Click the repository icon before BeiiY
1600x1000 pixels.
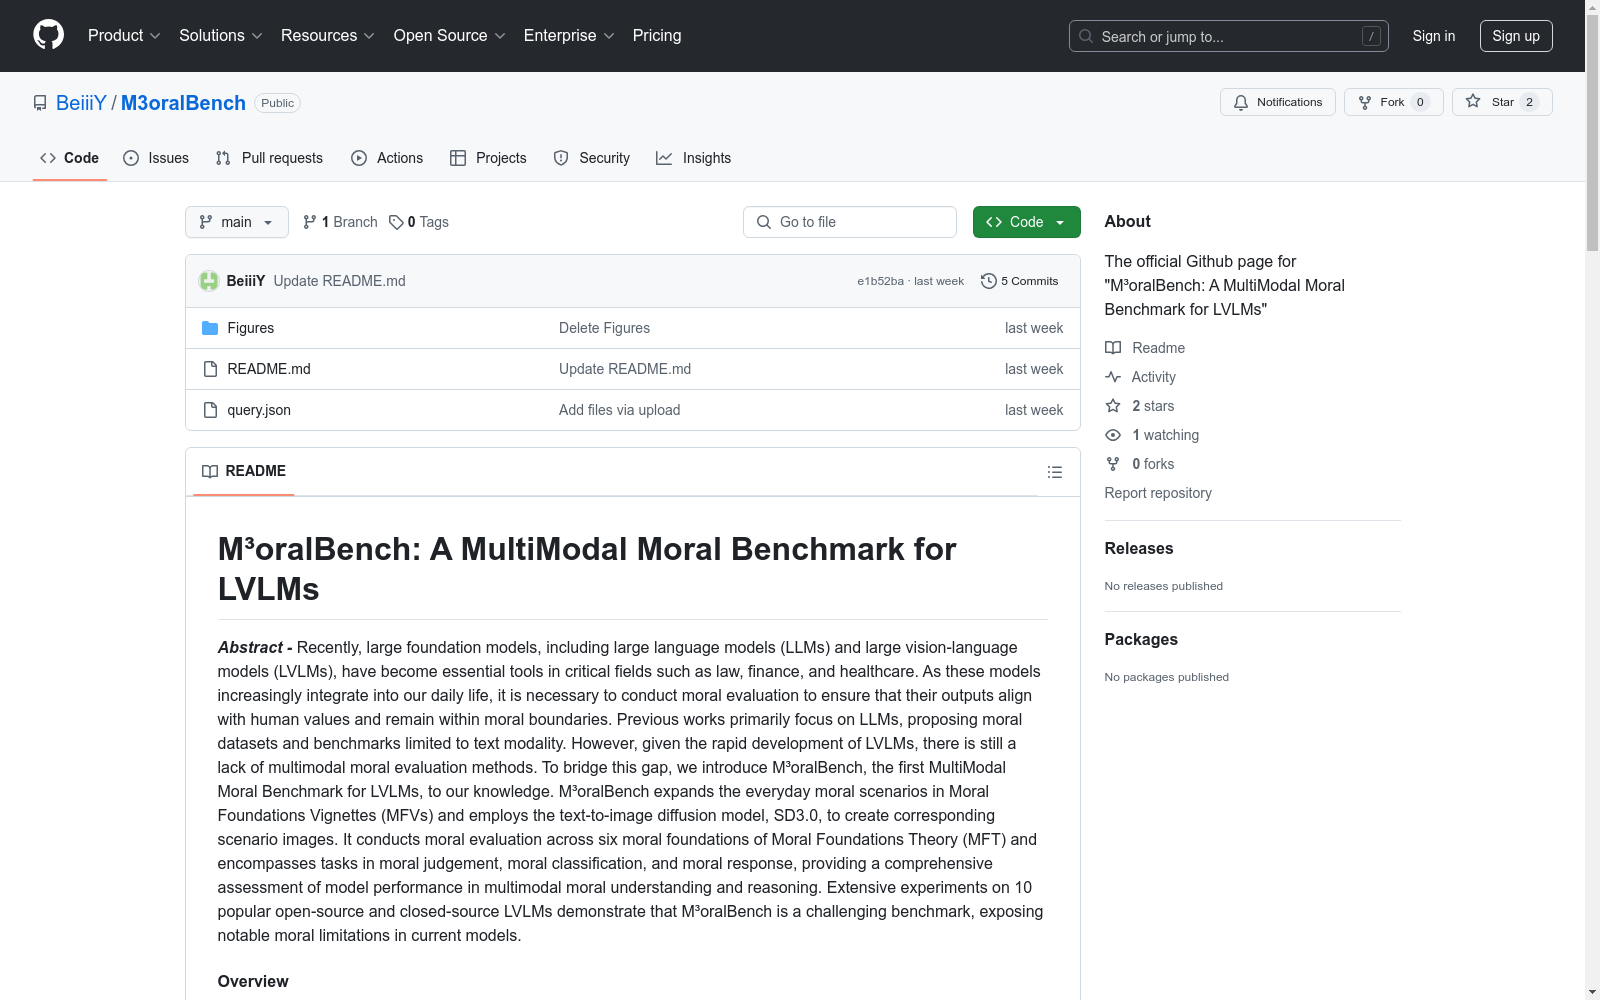tap(40, 103)
